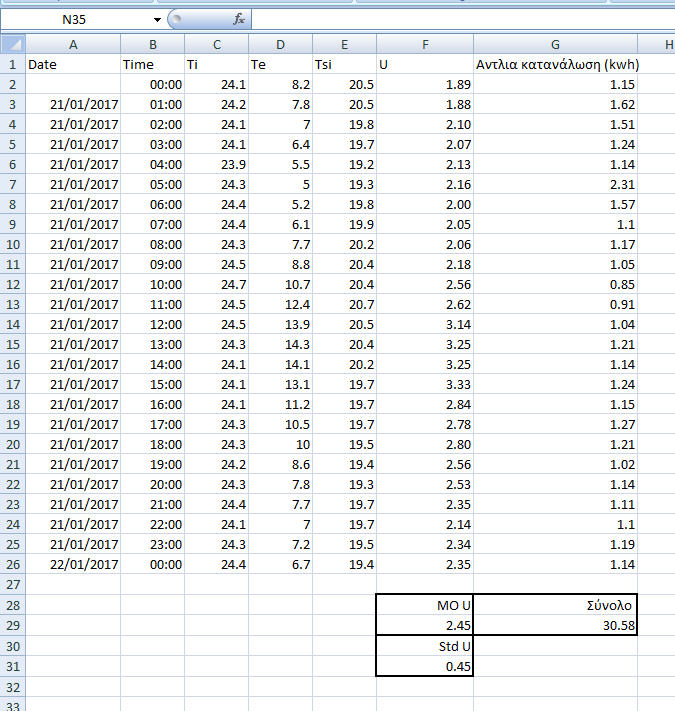675x711 pixels.
Task: Click inside the formula bar
Action: [x=450, y=20]
